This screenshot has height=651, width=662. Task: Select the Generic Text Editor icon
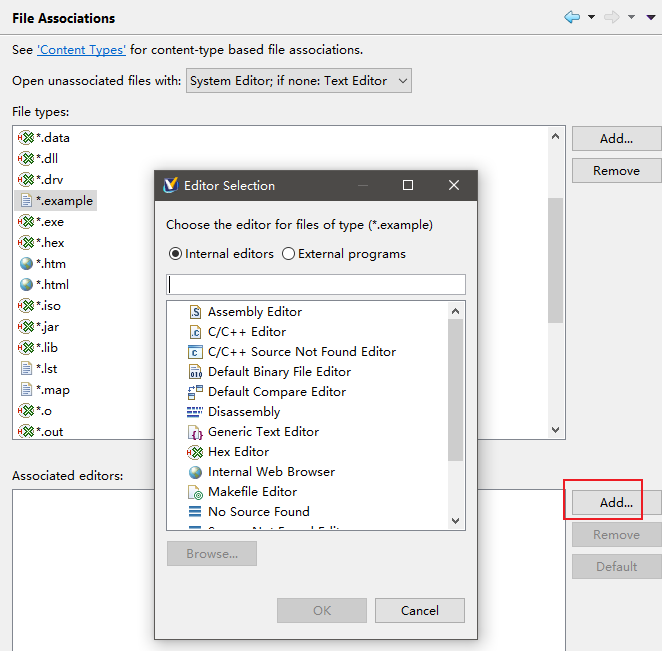click(195, 432)
